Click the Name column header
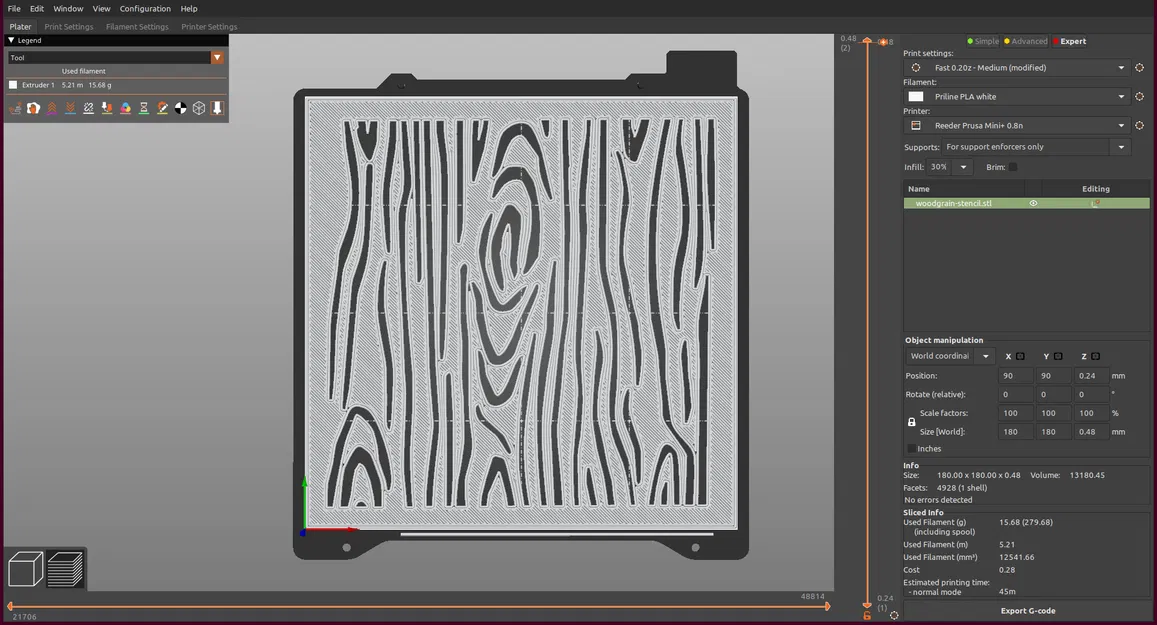The width and height of the screenshot is (1157, 625). (x=962, y=189)
